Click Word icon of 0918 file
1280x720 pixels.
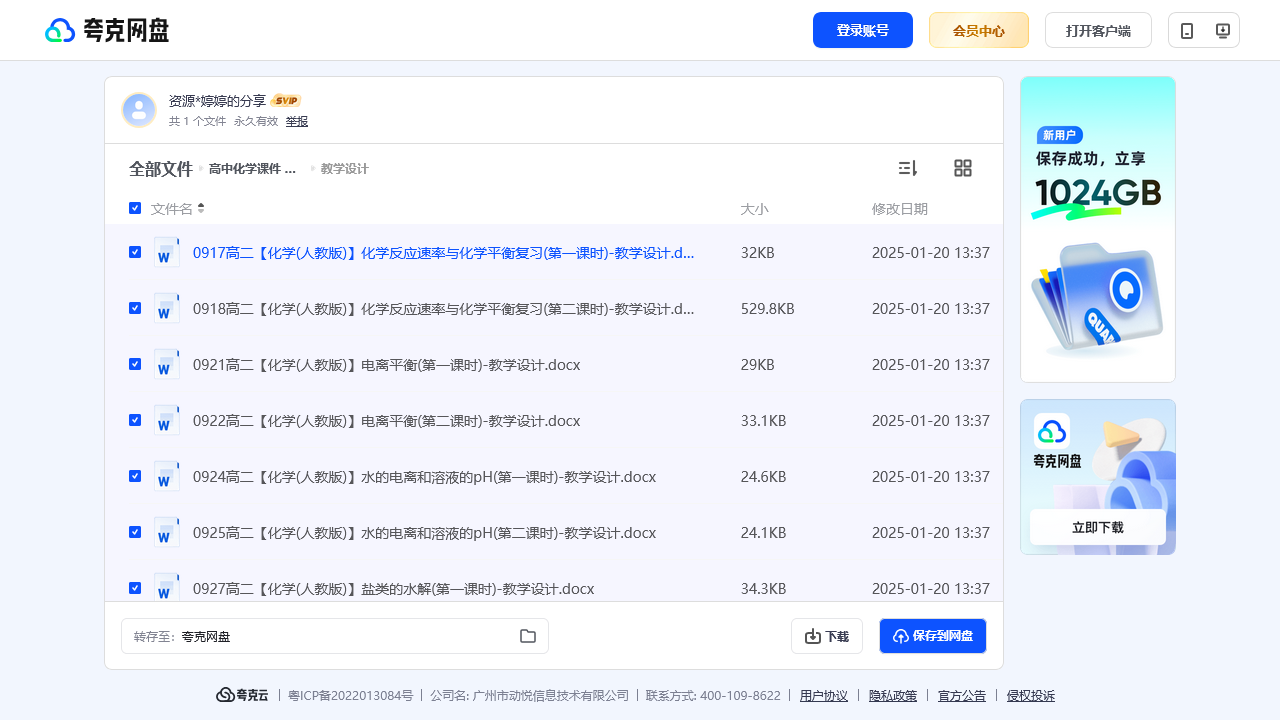[x=167, y=308]
